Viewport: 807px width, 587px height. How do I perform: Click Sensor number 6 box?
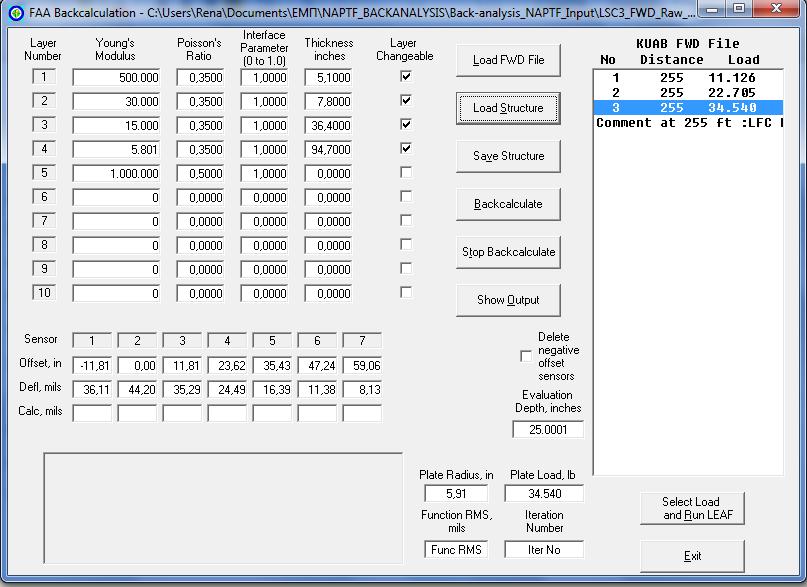[x=317, y=341]
